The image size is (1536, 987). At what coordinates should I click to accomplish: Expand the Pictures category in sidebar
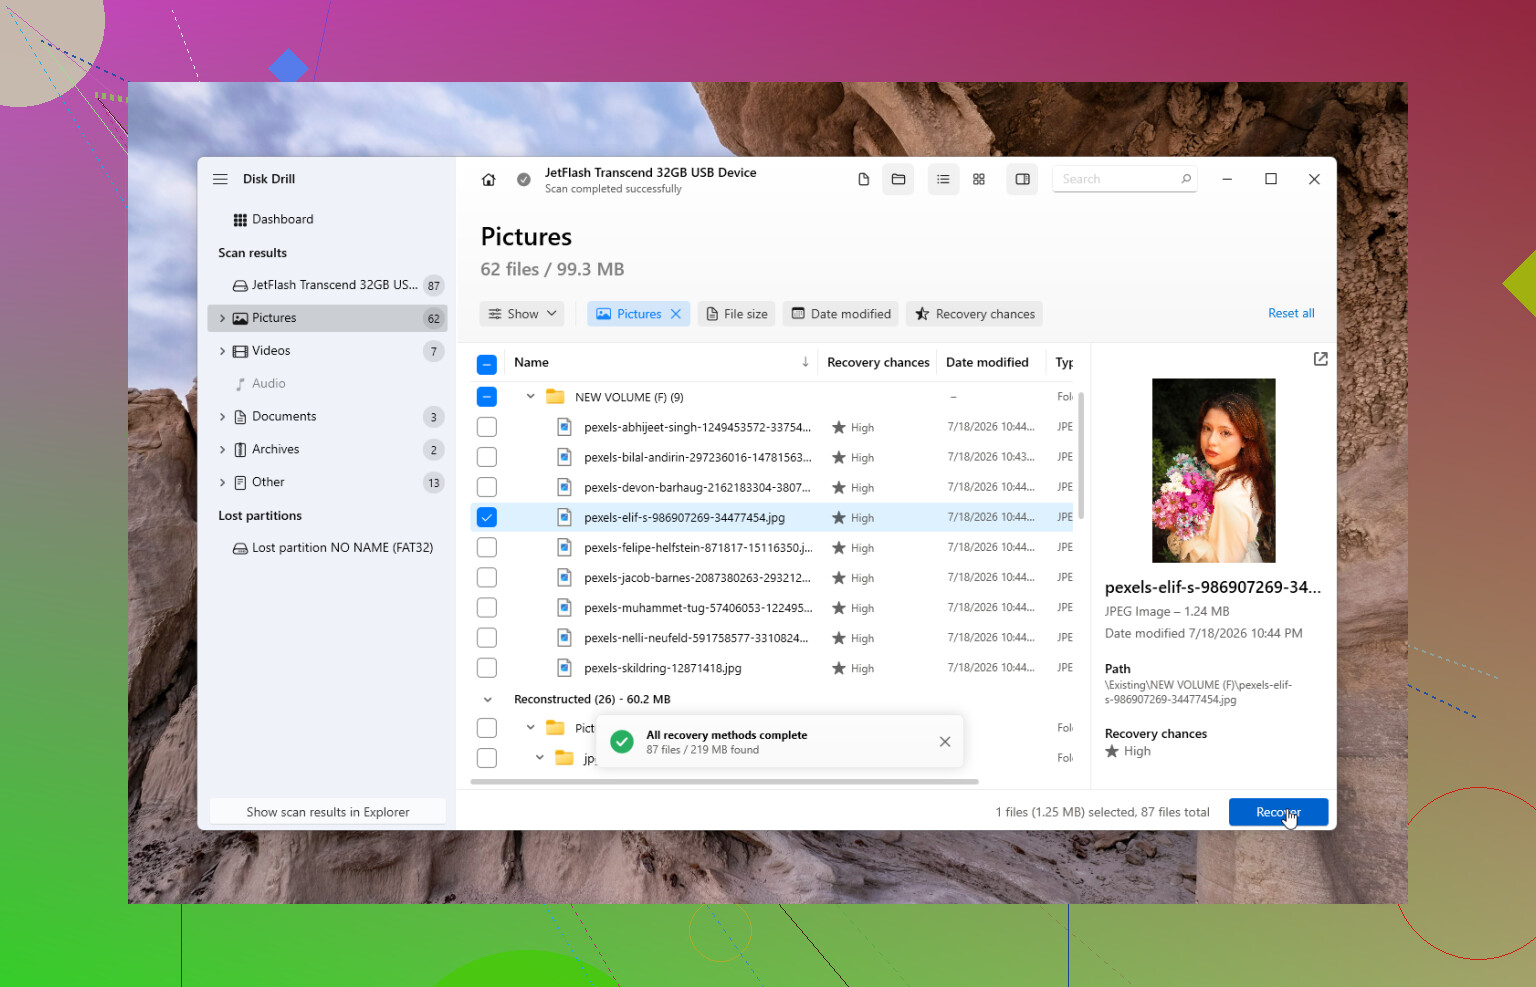pyautogui.click(x=222, y=318)
